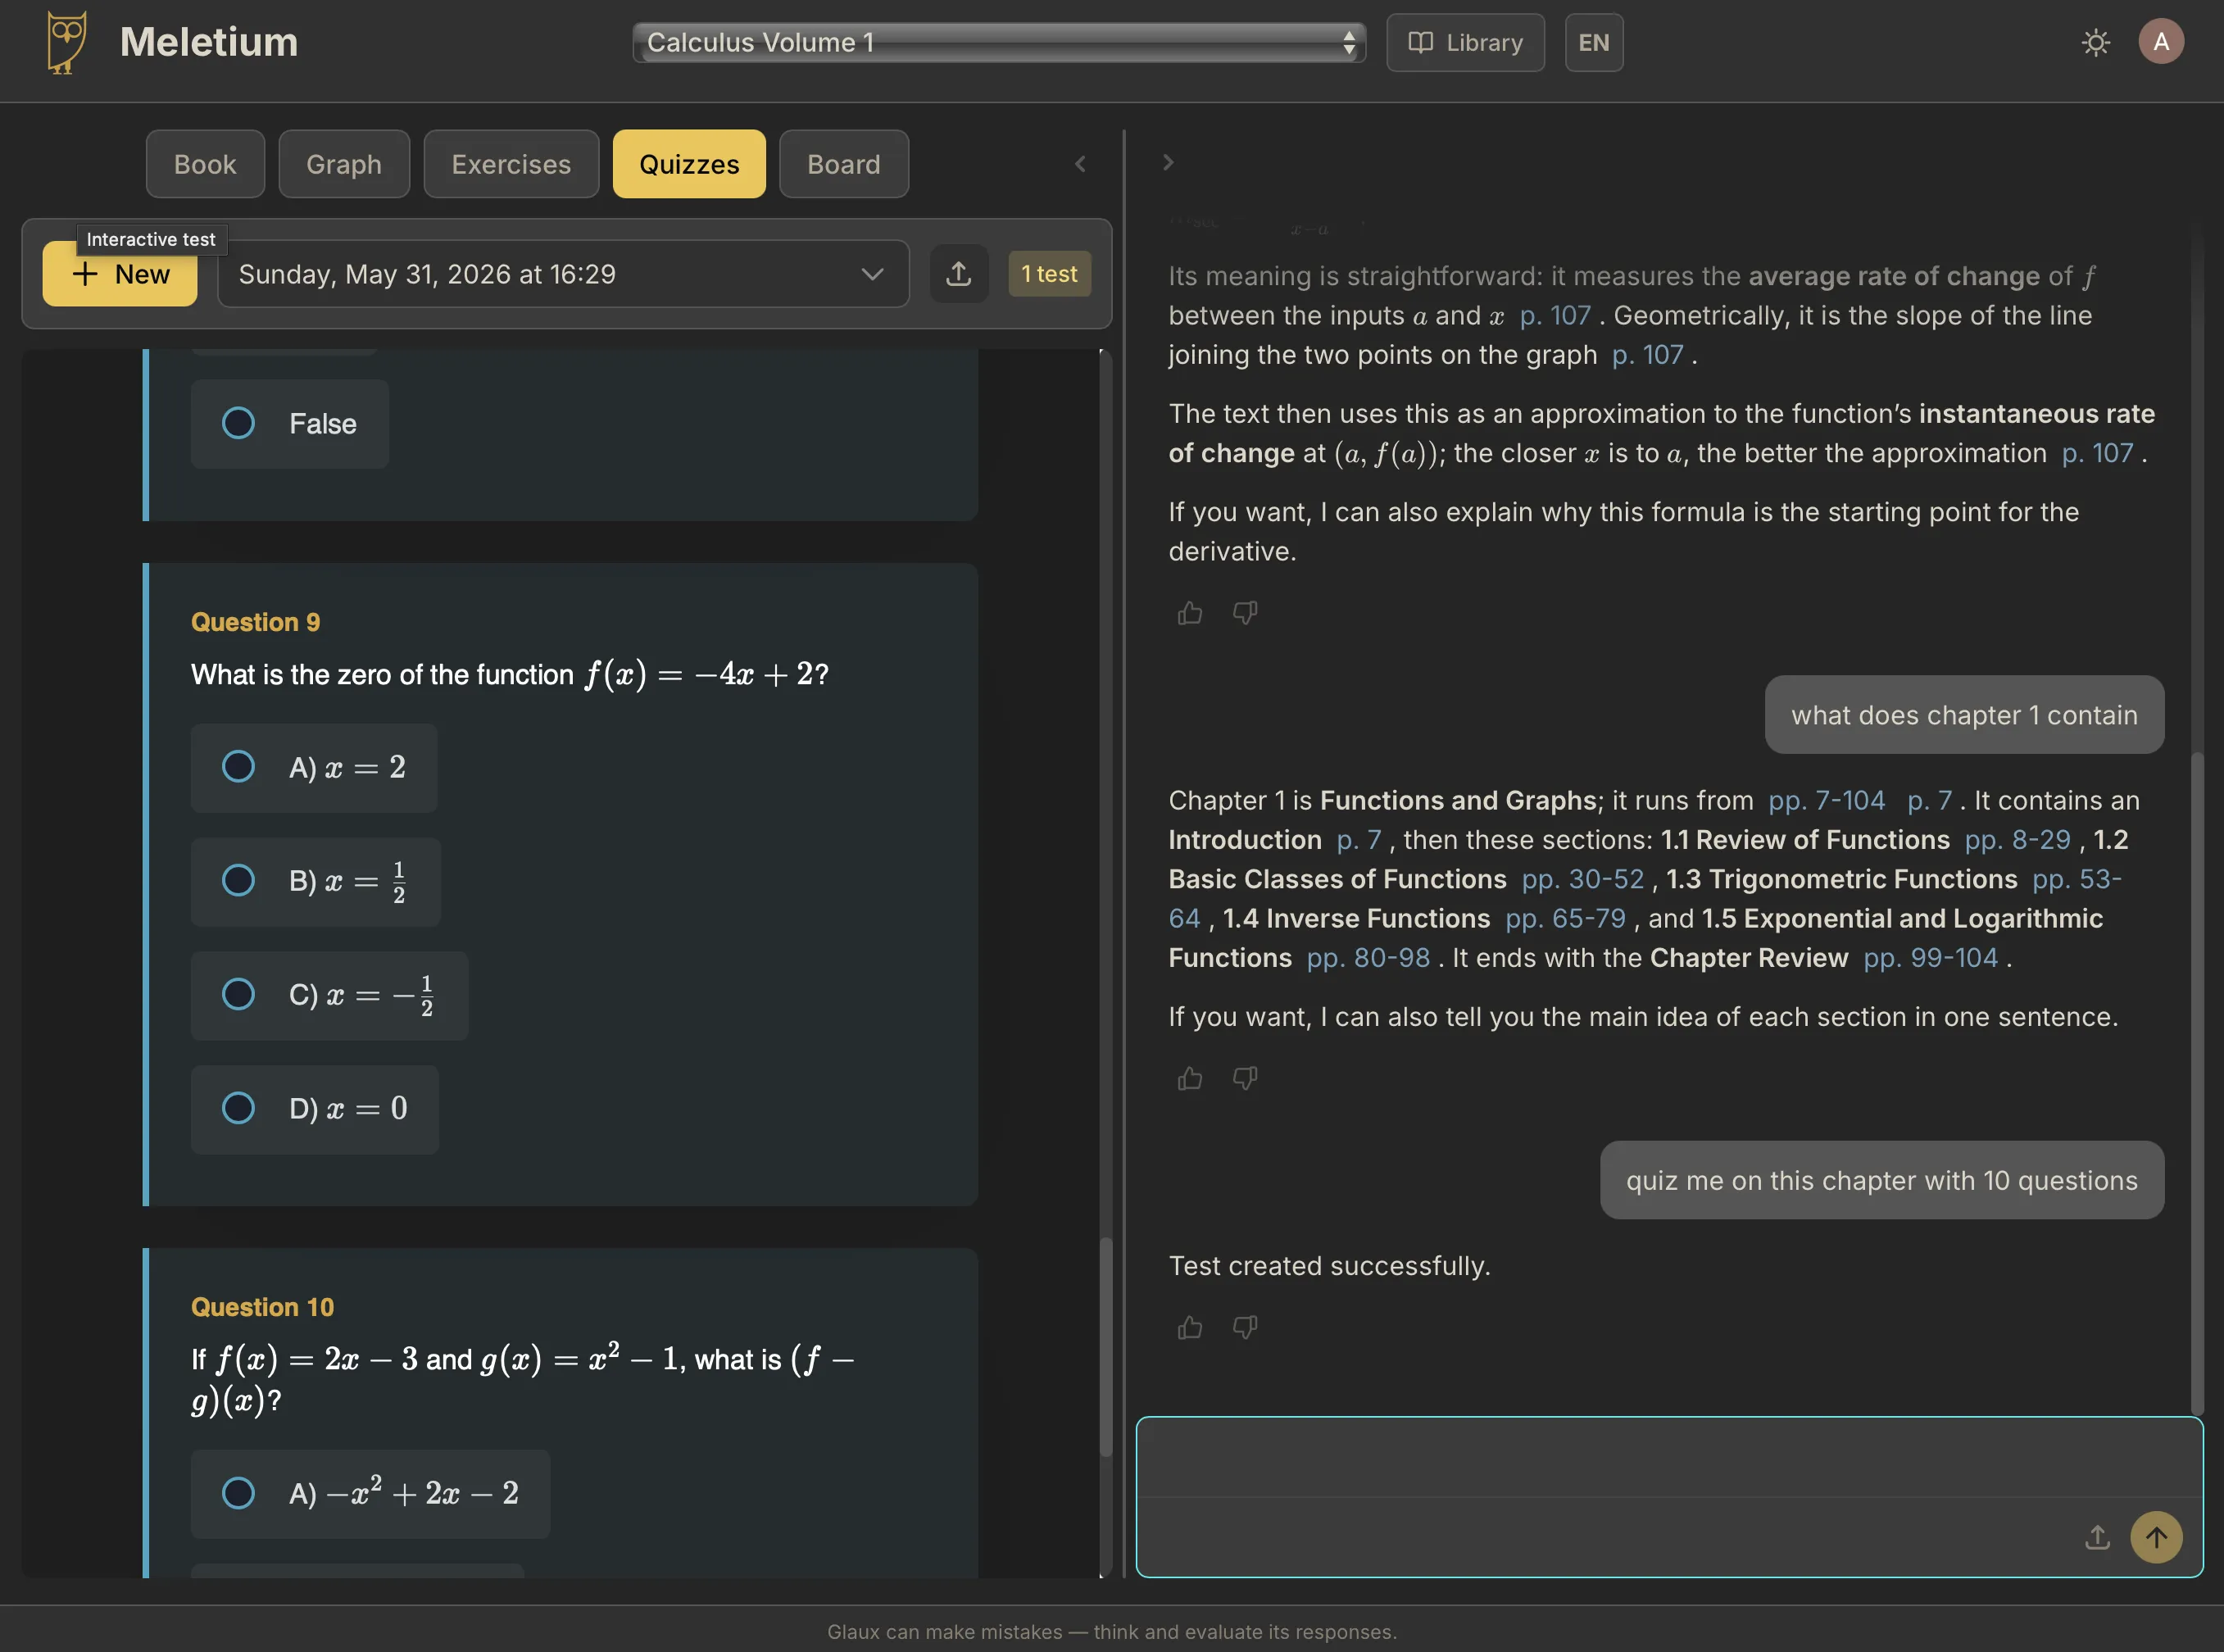The width and height of the screenshot is (2224, 1652).
Task: Send message with the arrow-up button
Action: [2156, 1537]
